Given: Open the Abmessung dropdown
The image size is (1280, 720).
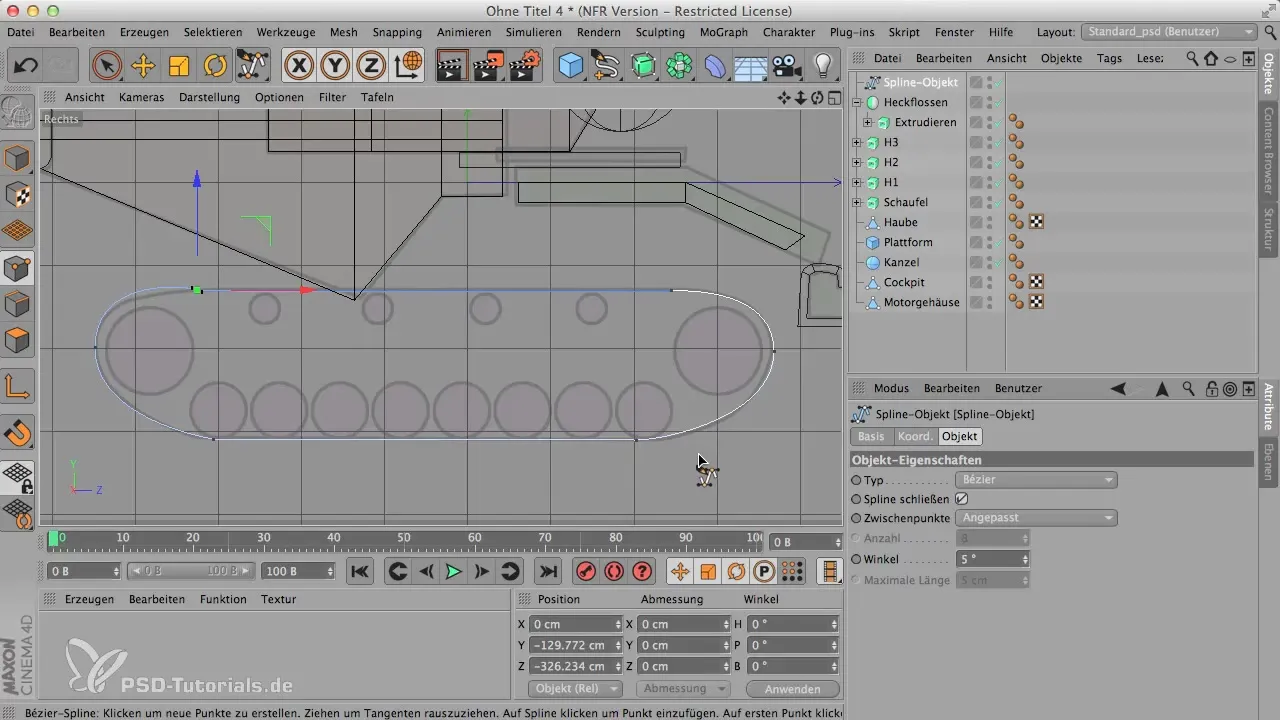Looking at the screenshot, I should 683,689.
